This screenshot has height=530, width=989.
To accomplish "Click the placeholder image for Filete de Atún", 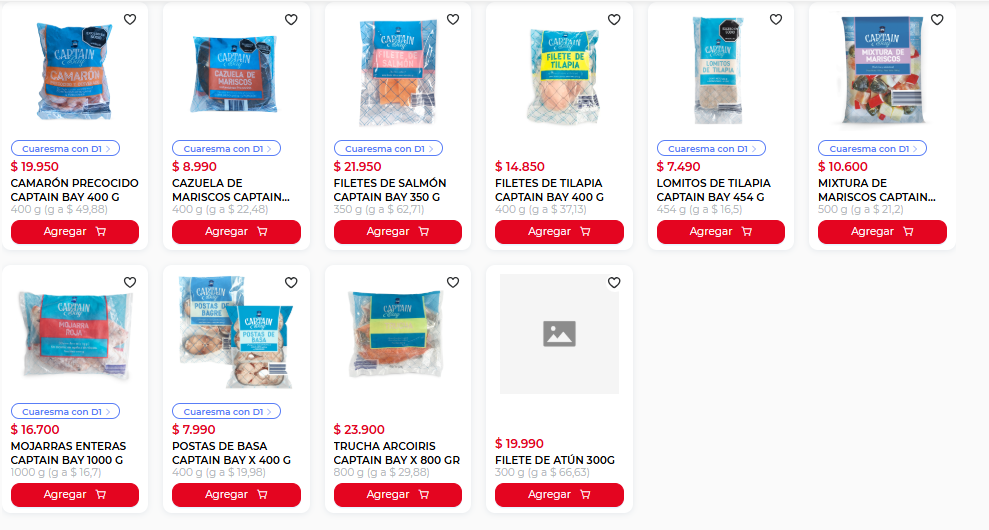I will 559,334.
